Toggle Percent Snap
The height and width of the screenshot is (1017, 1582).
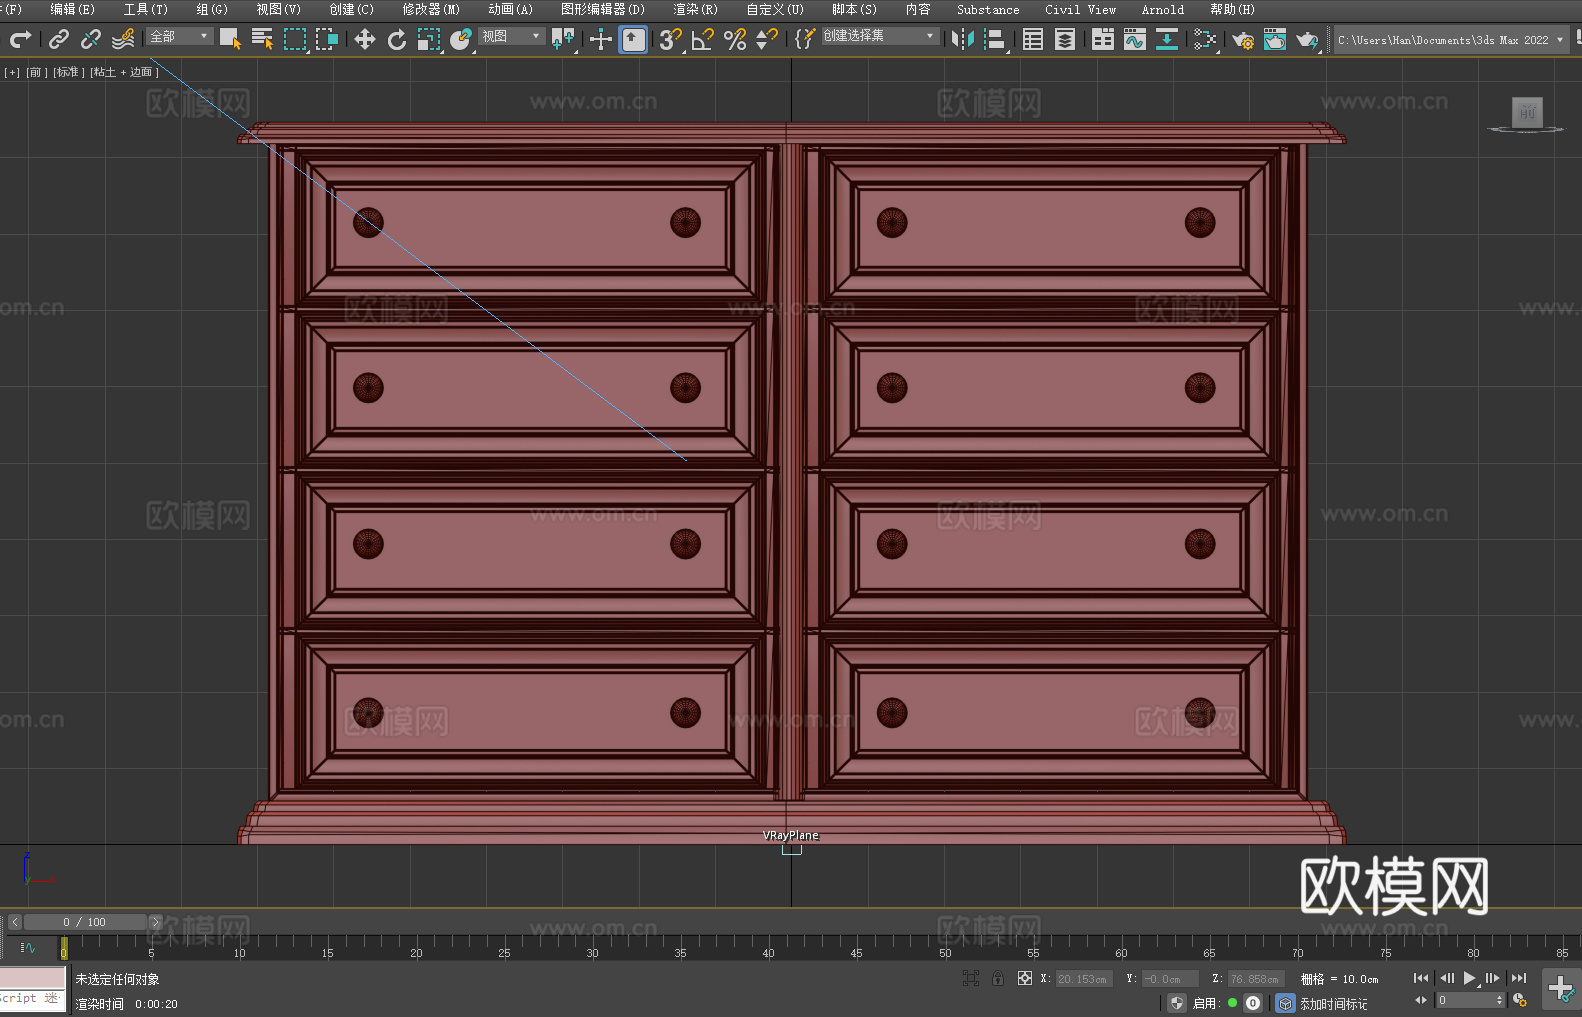735,39
